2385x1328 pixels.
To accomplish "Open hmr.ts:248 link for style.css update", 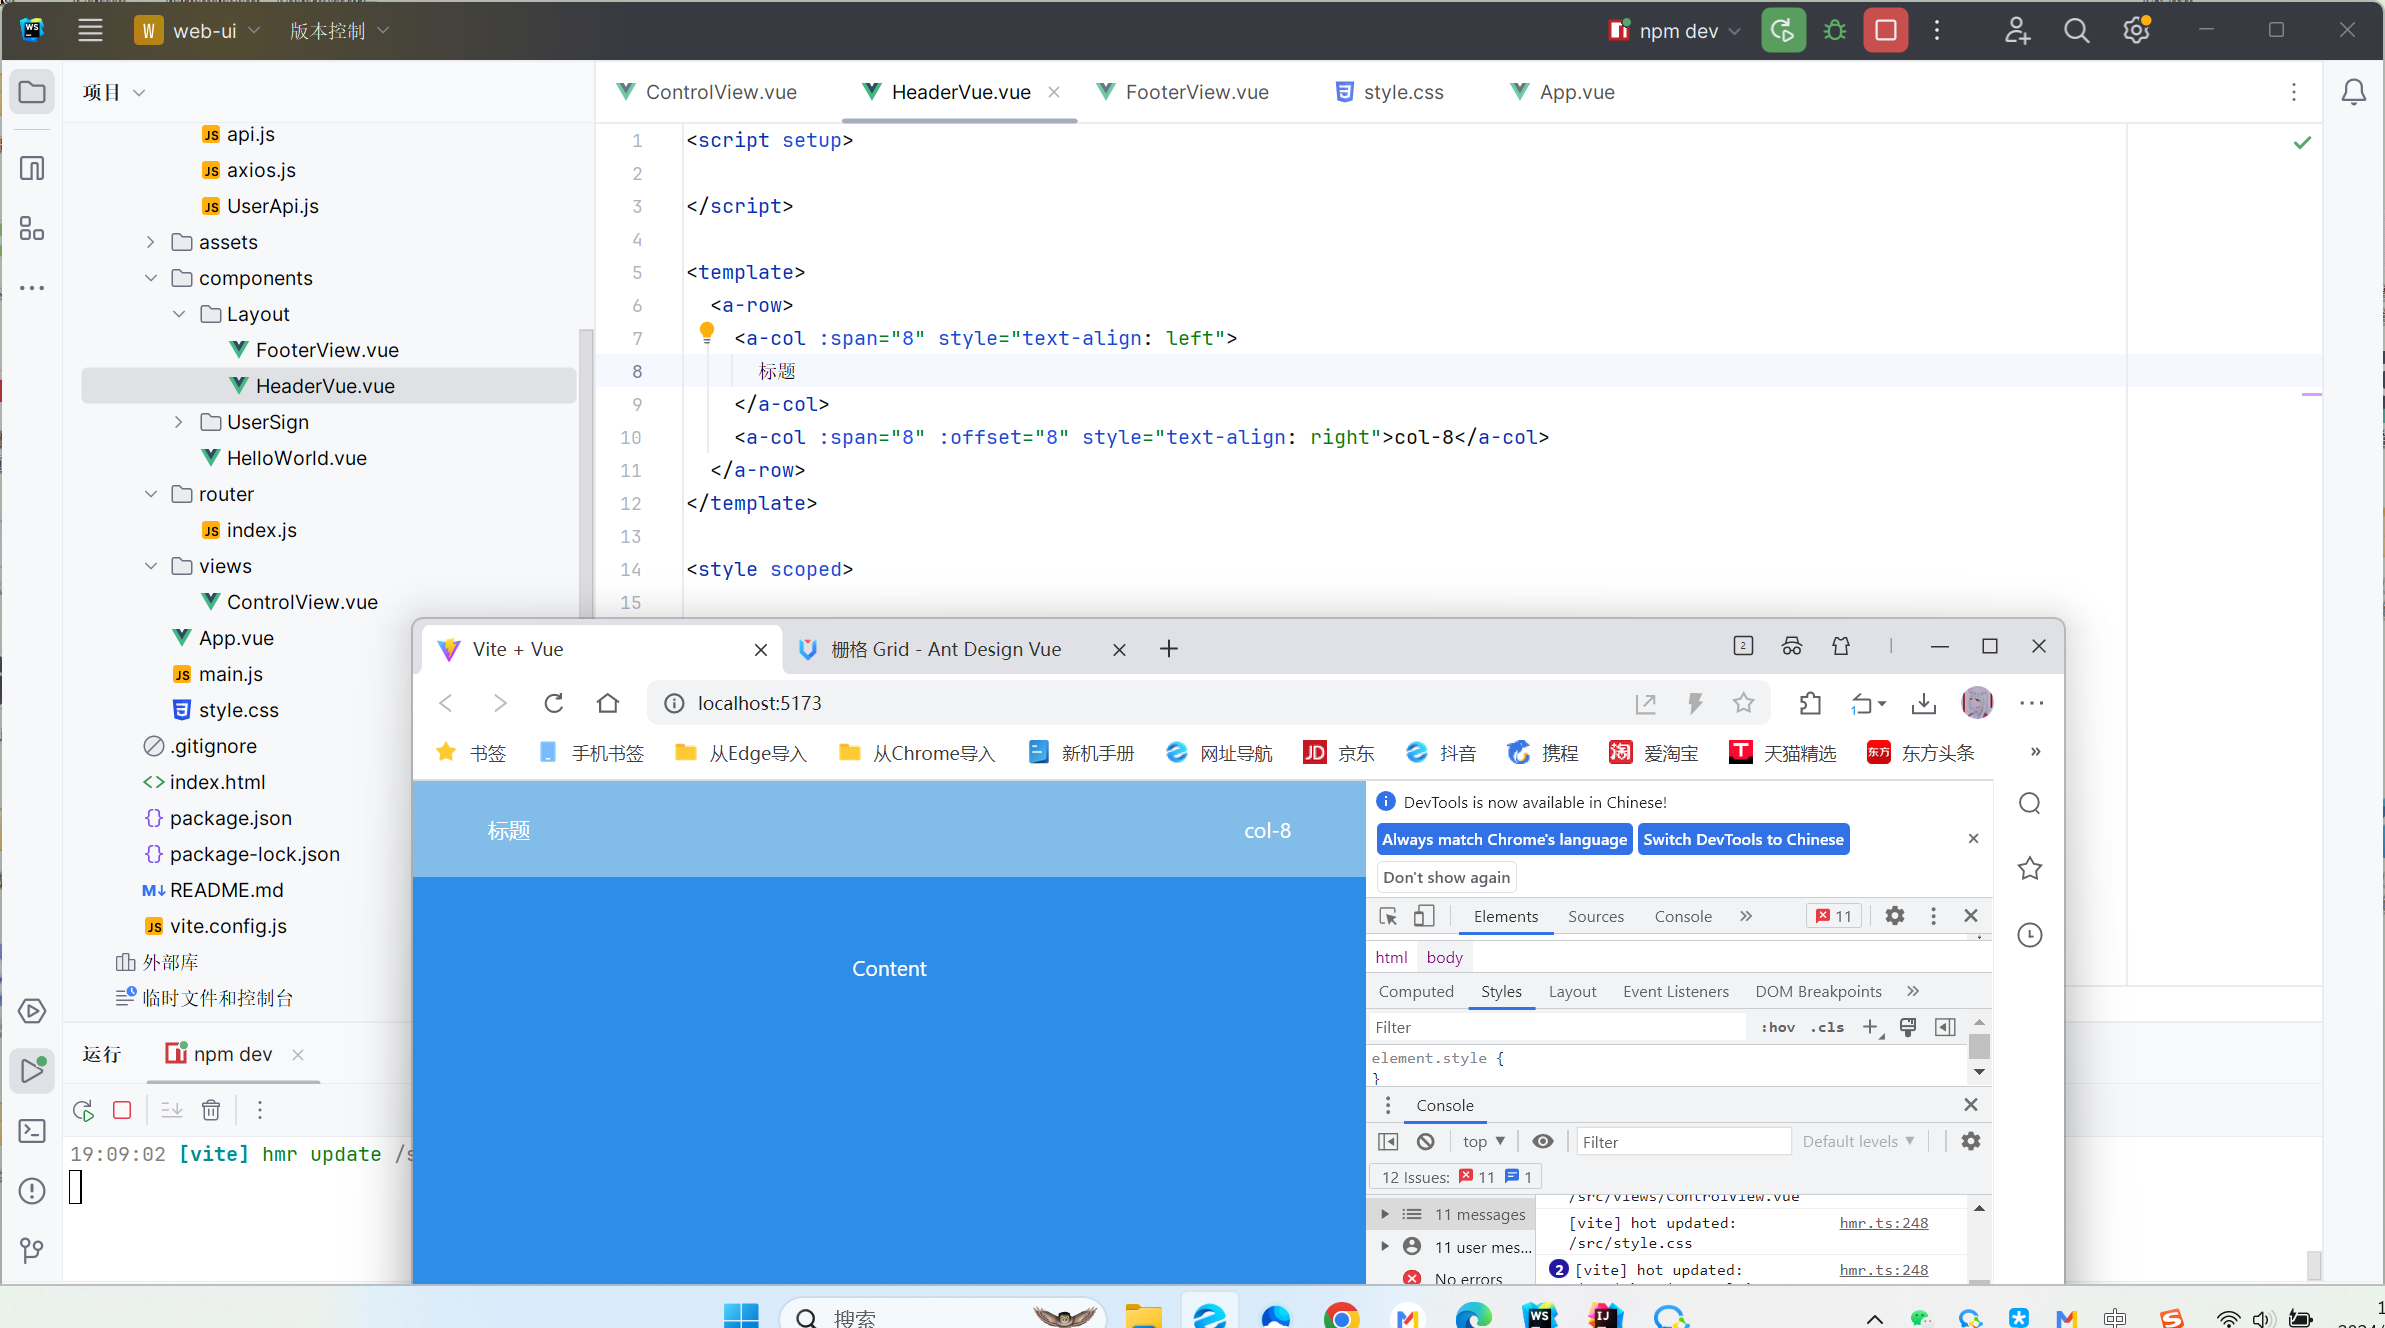I will coord(1884,1222).
